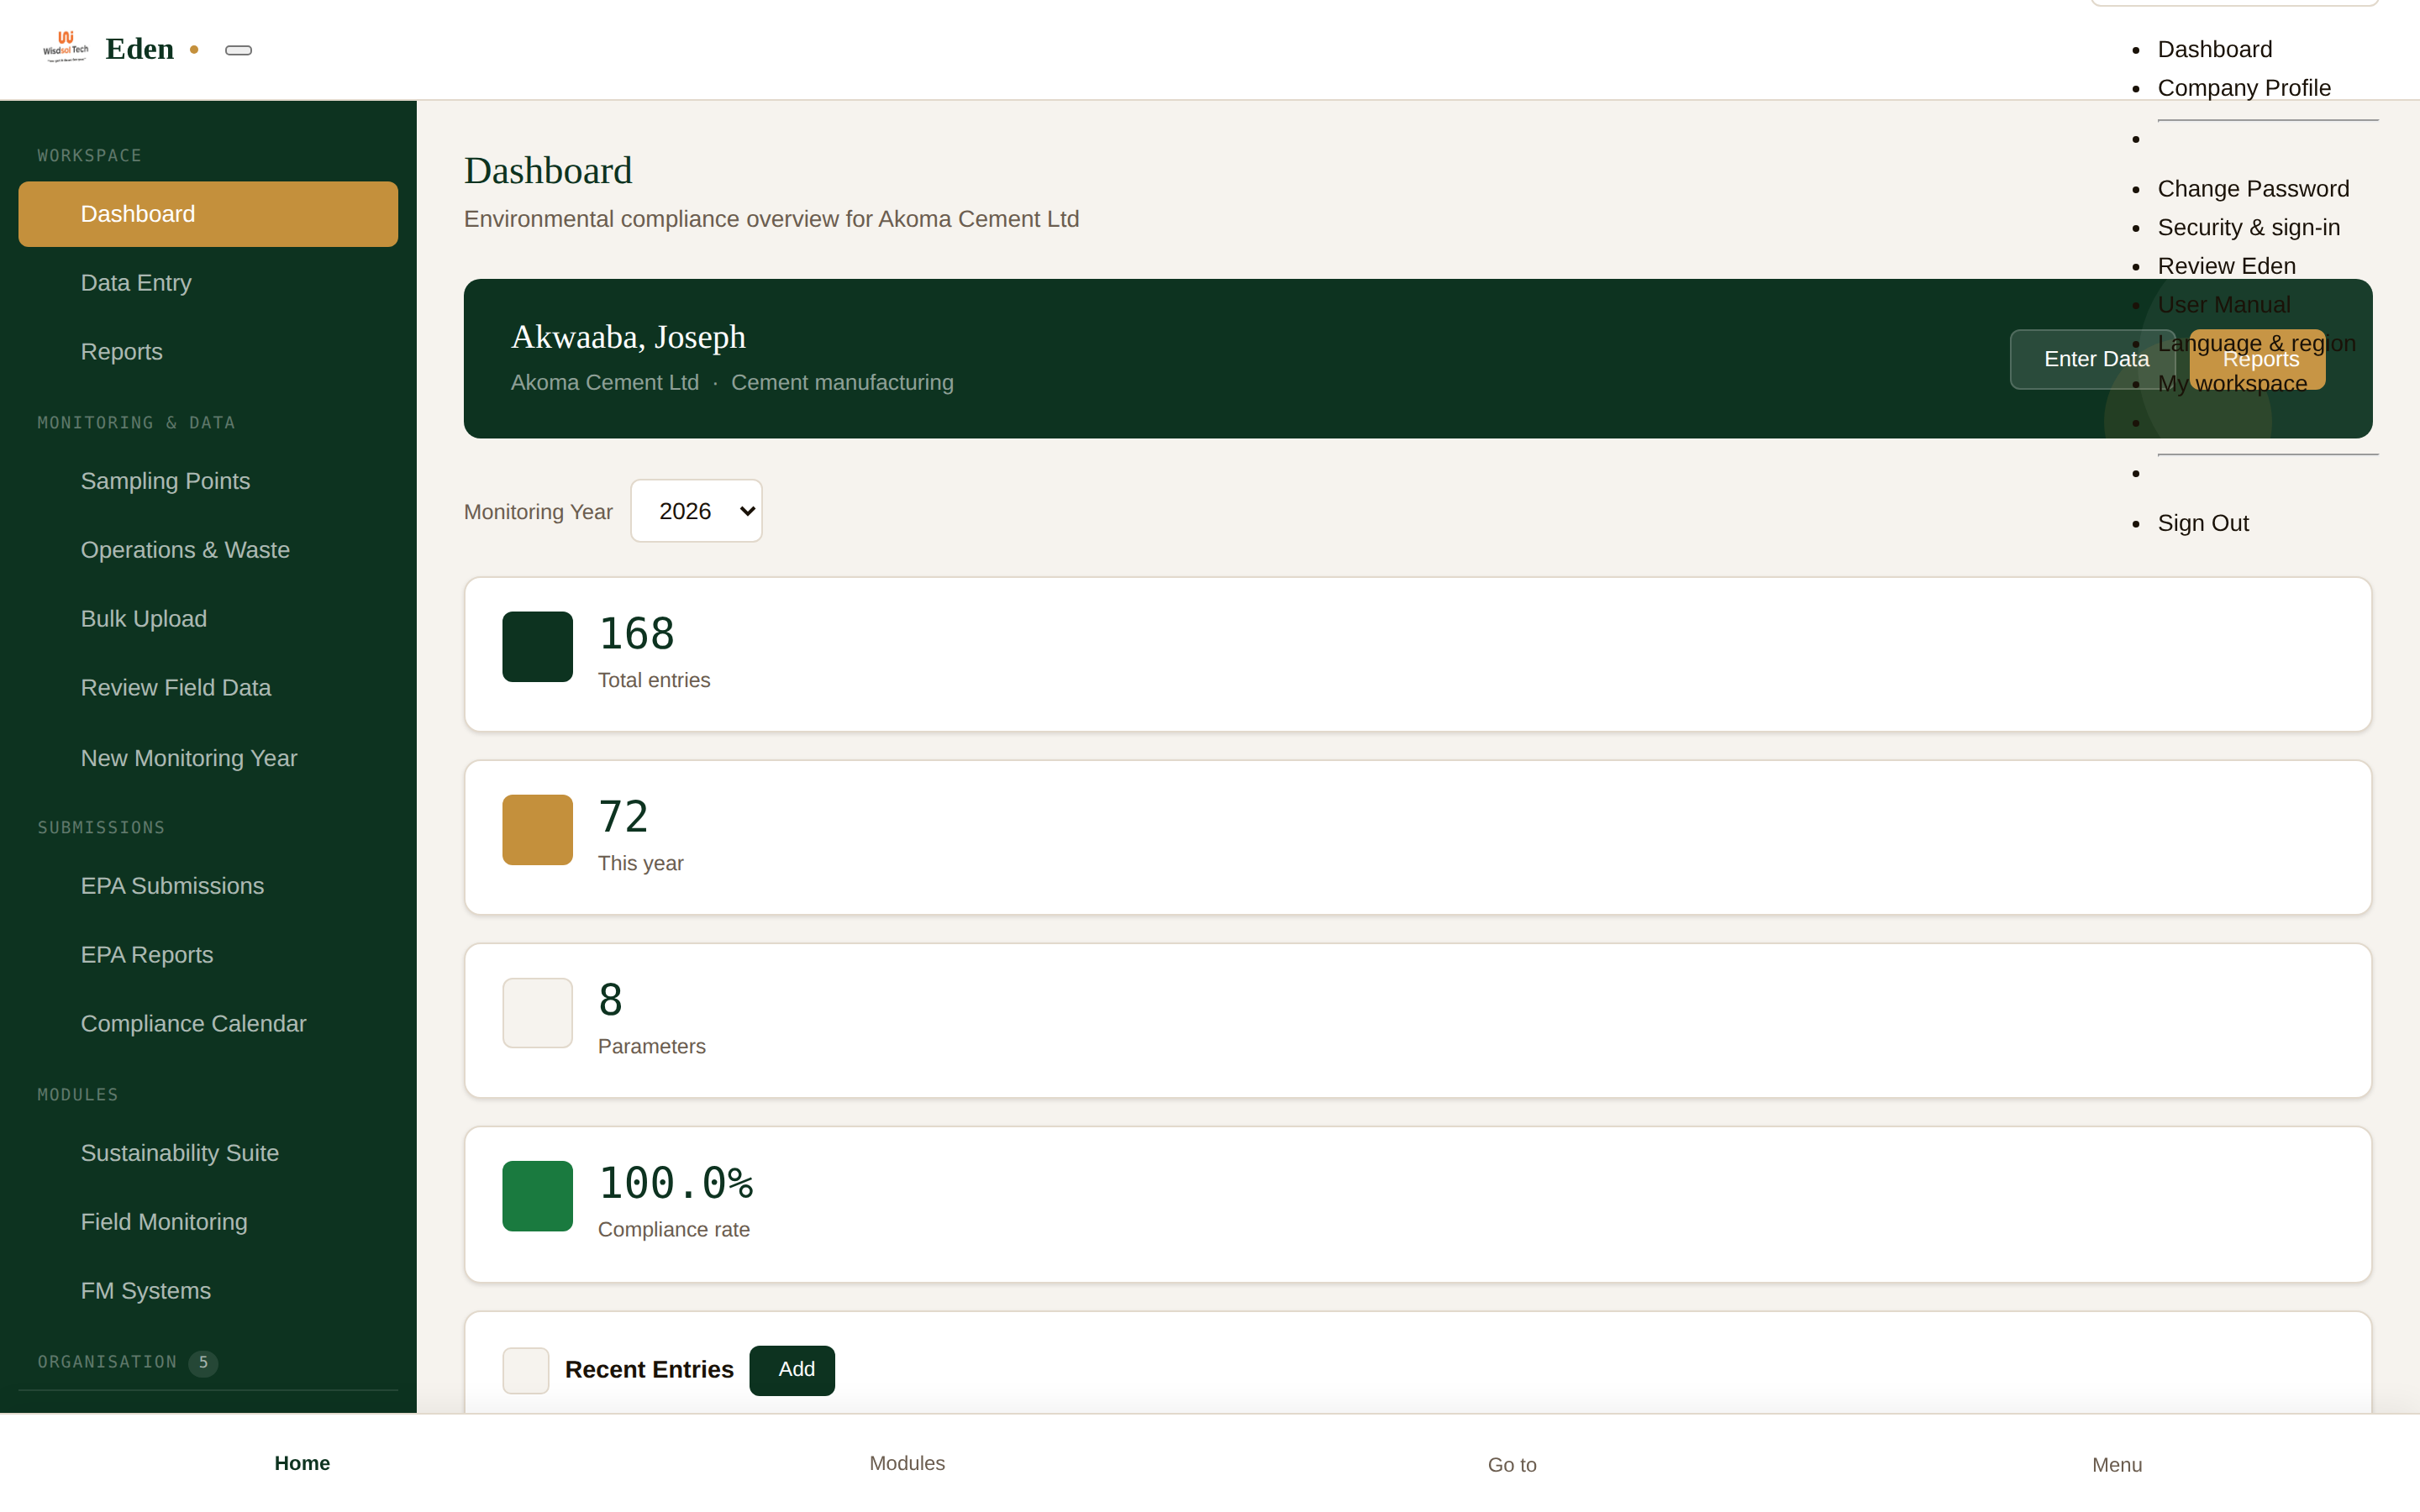Open Reports in the sidebar
Image resolution: width=2420 pixels, height=1512 pixels.
coord(208,352)
